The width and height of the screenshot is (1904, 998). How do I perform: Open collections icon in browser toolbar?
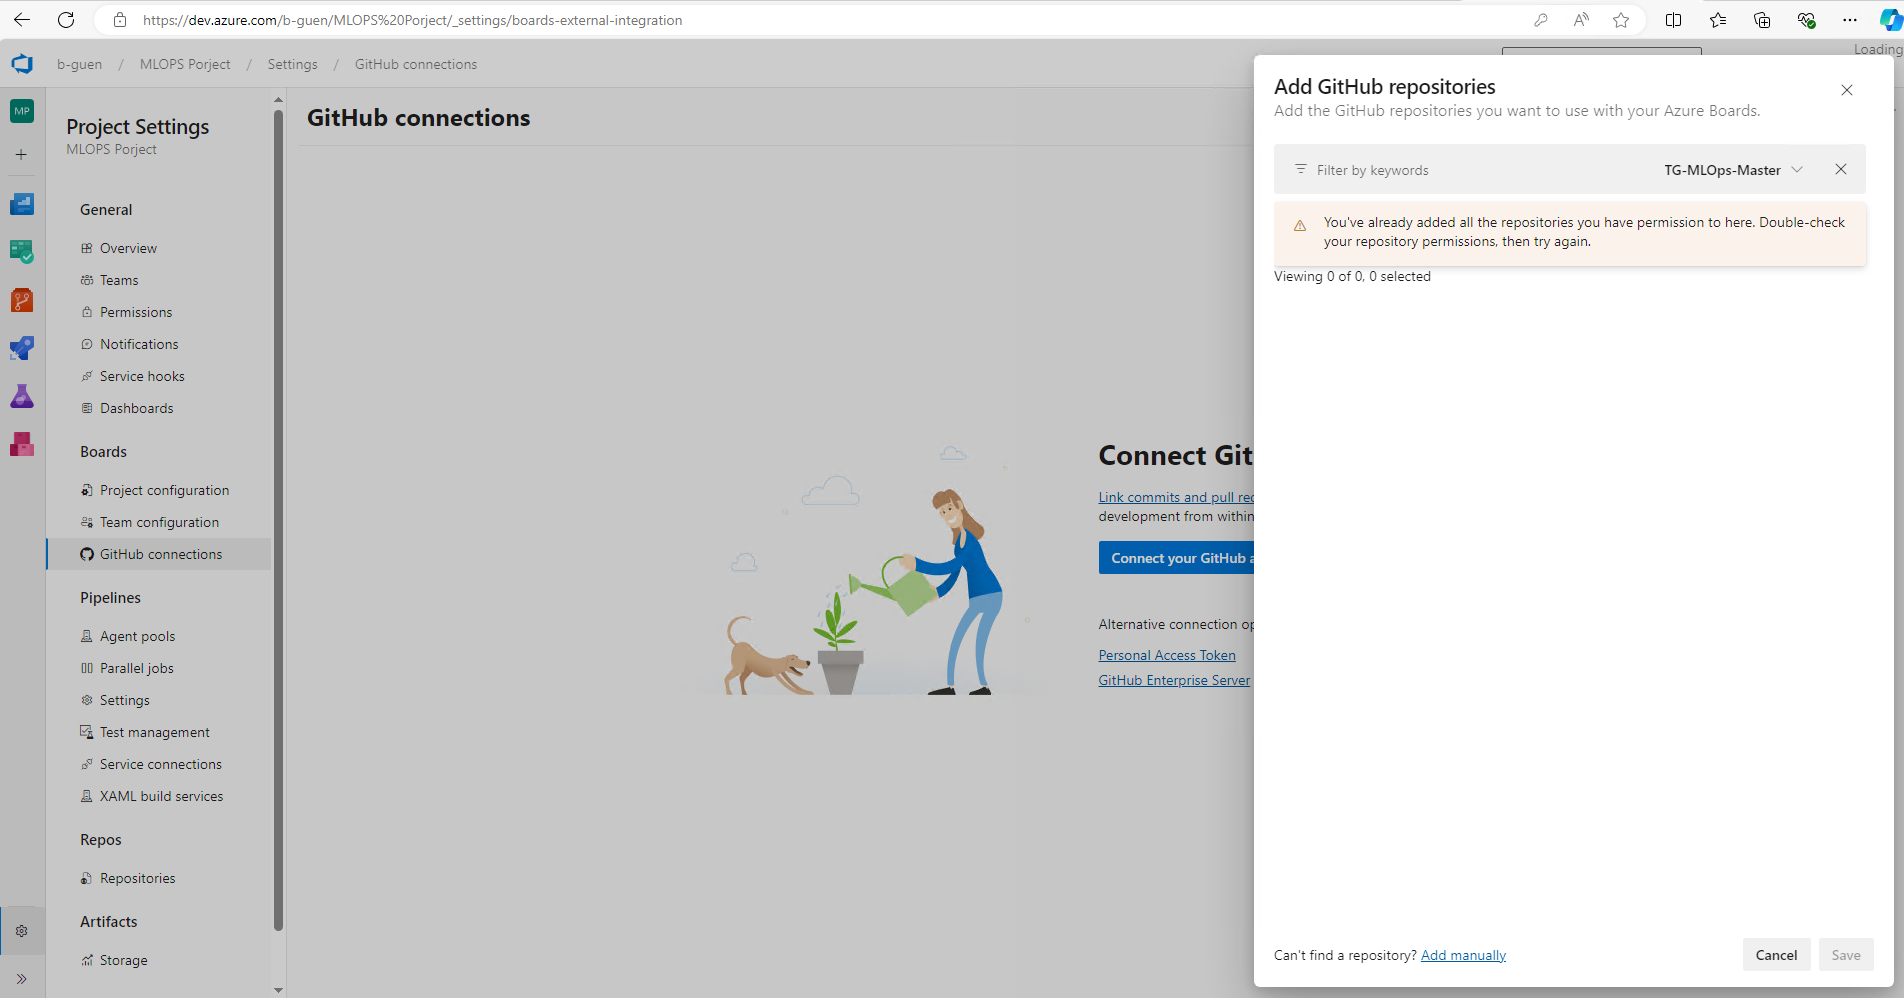1762,20
